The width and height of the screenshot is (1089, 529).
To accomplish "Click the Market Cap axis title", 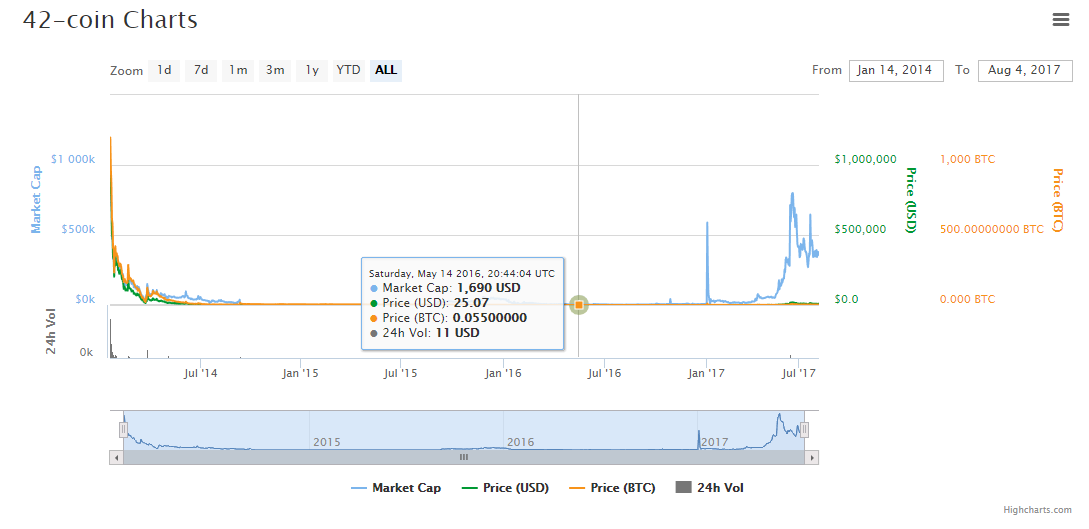I will 35,199.
